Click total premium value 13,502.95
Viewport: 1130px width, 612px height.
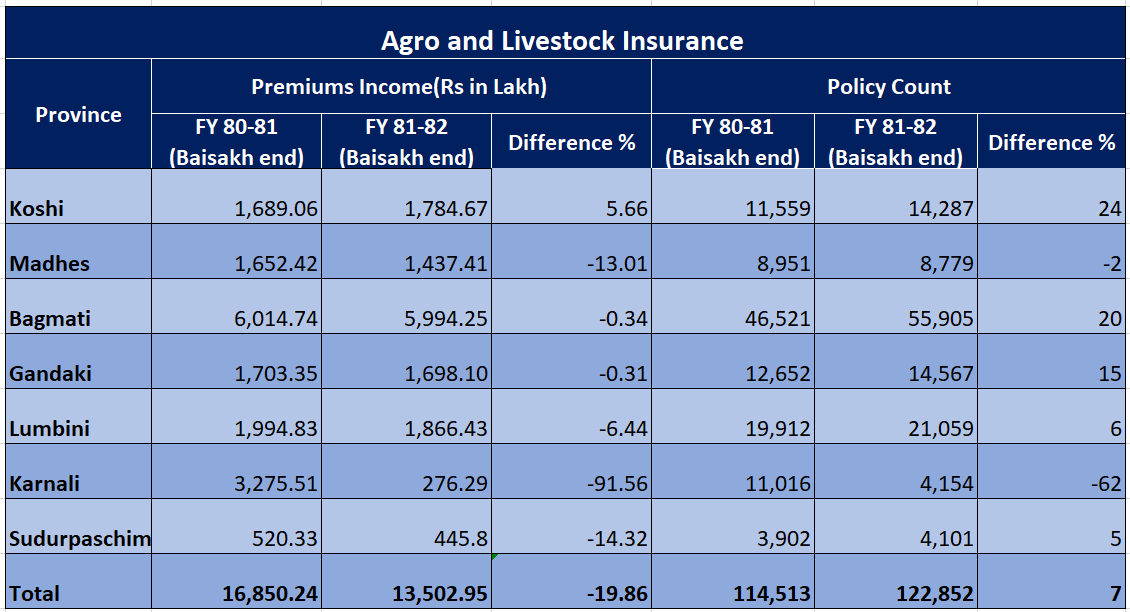pos(406,593)
